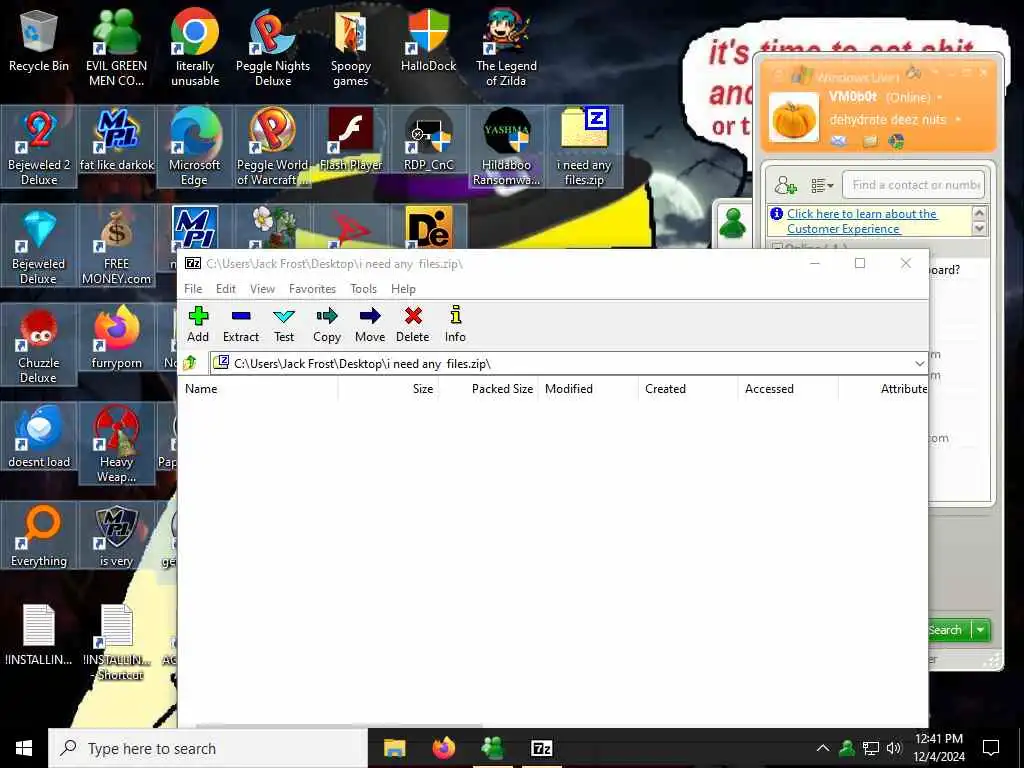Sort by Accessed column header
This screenshot has height=768, width=1024.
pos(788,389)
